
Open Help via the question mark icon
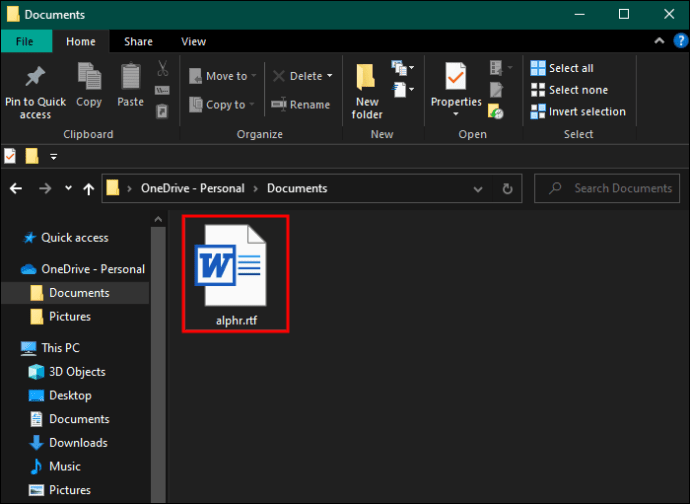pyautogui.click(x=680, y=41)
